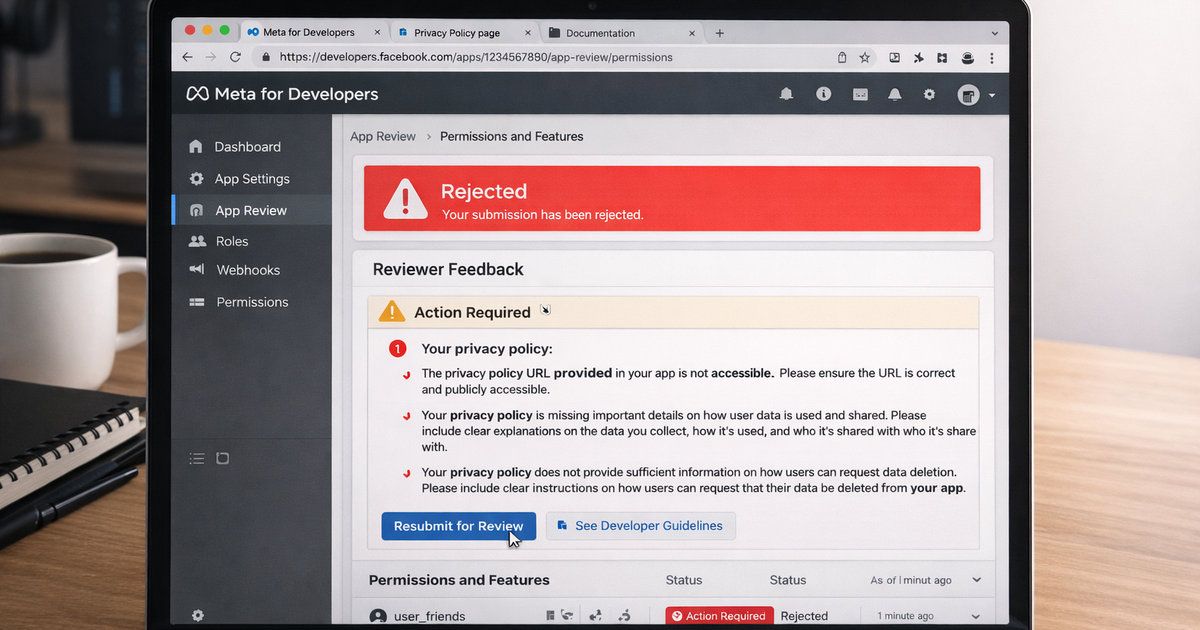Bookmark this page with the star icon

pyautogui.click(x=864, y=58)
